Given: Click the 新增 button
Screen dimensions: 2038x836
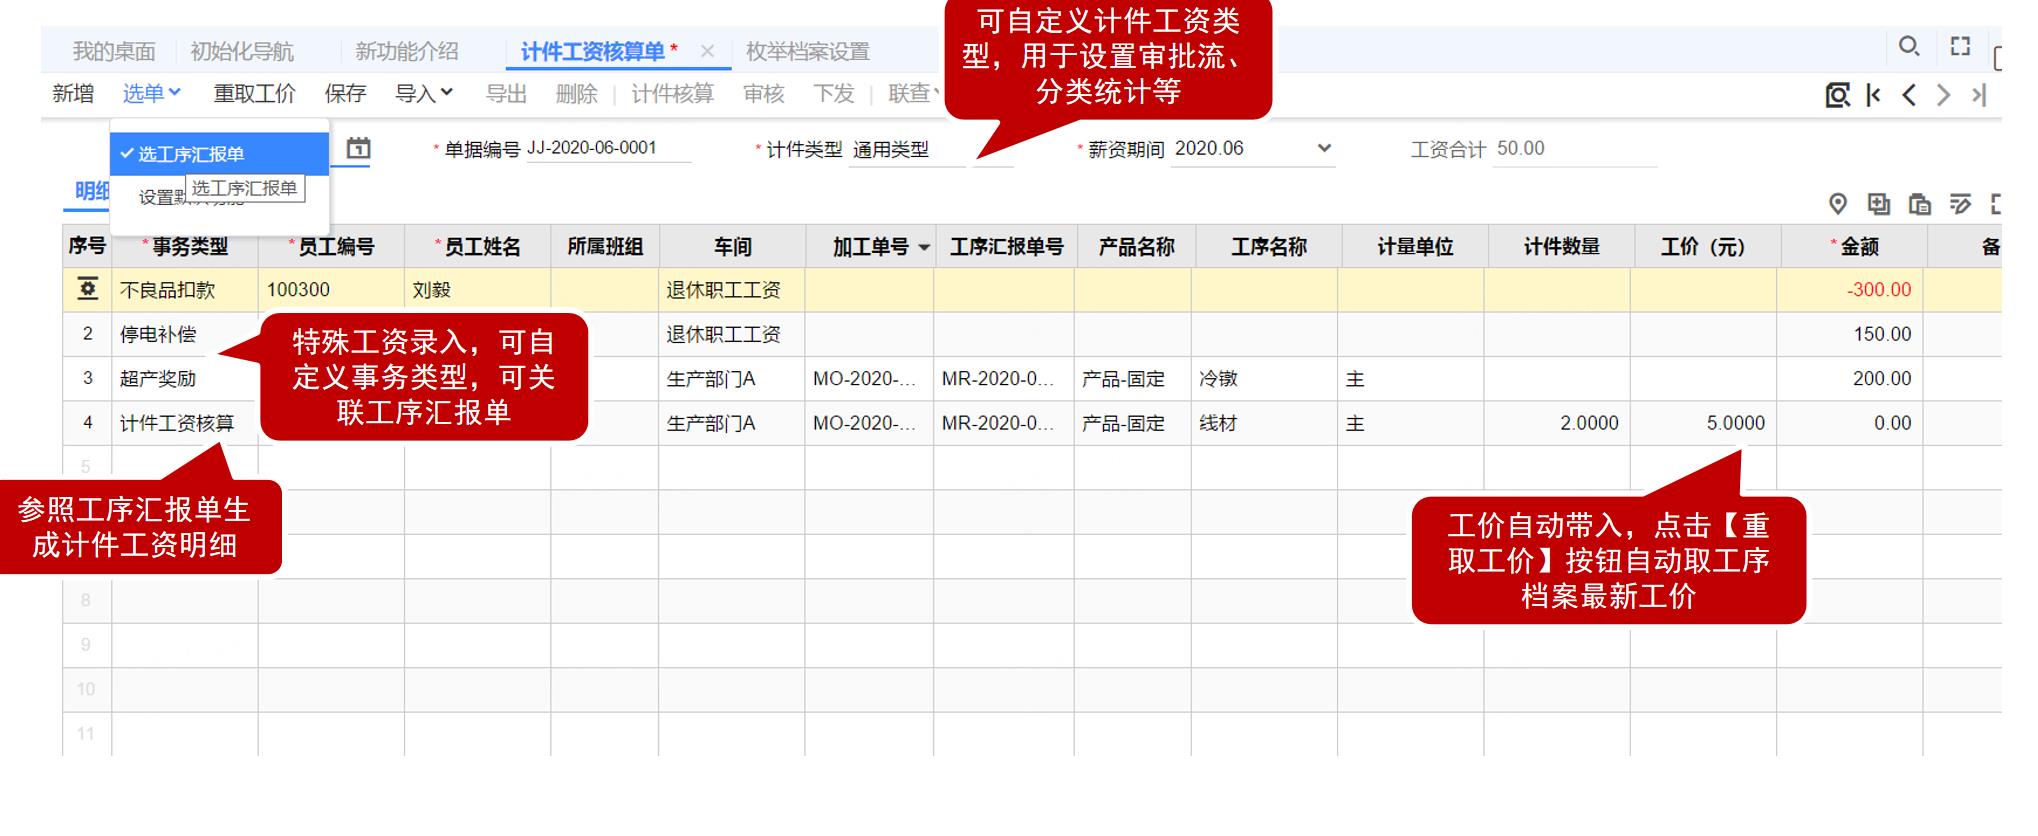Looking at the screenshot, I should 73,93.
